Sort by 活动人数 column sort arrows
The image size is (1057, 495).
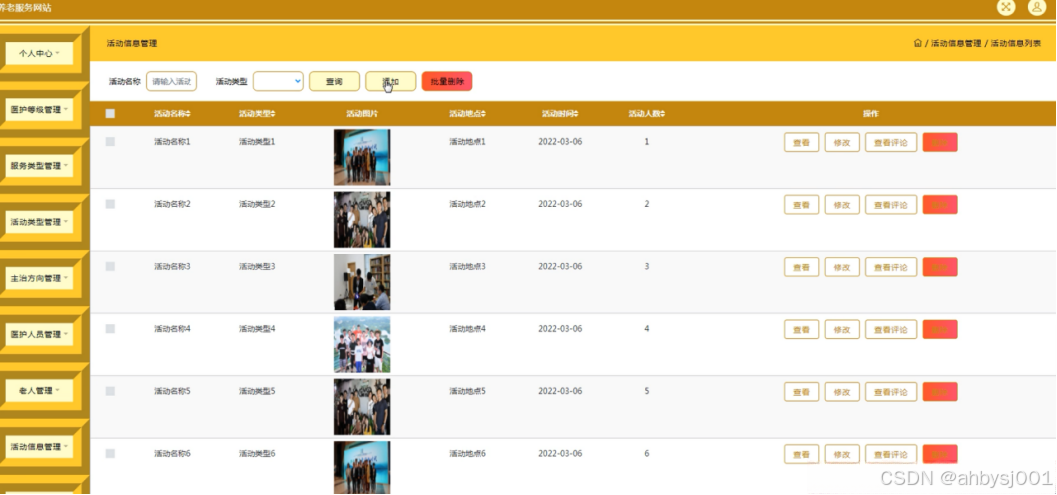coord(663,113)
